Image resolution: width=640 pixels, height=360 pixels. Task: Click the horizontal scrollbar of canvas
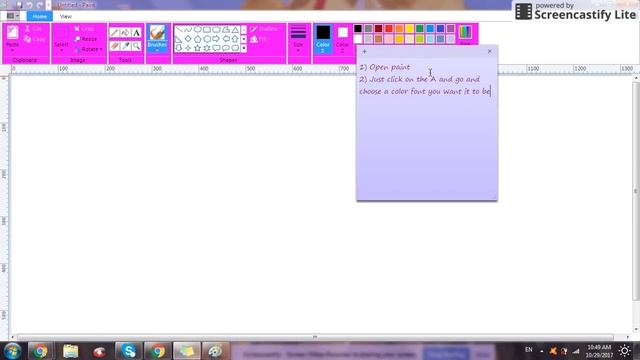[x=315, y=337]
